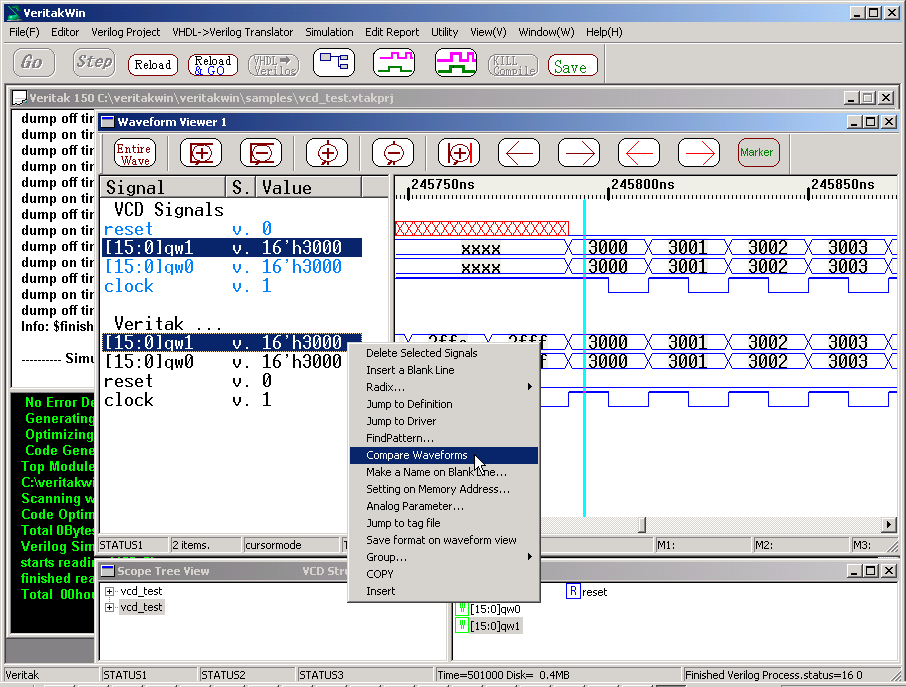Viewport: 906px width, 687px height.
Task: Click the W icon beside [15:0]qw1
Action: (x=462, y=625)
